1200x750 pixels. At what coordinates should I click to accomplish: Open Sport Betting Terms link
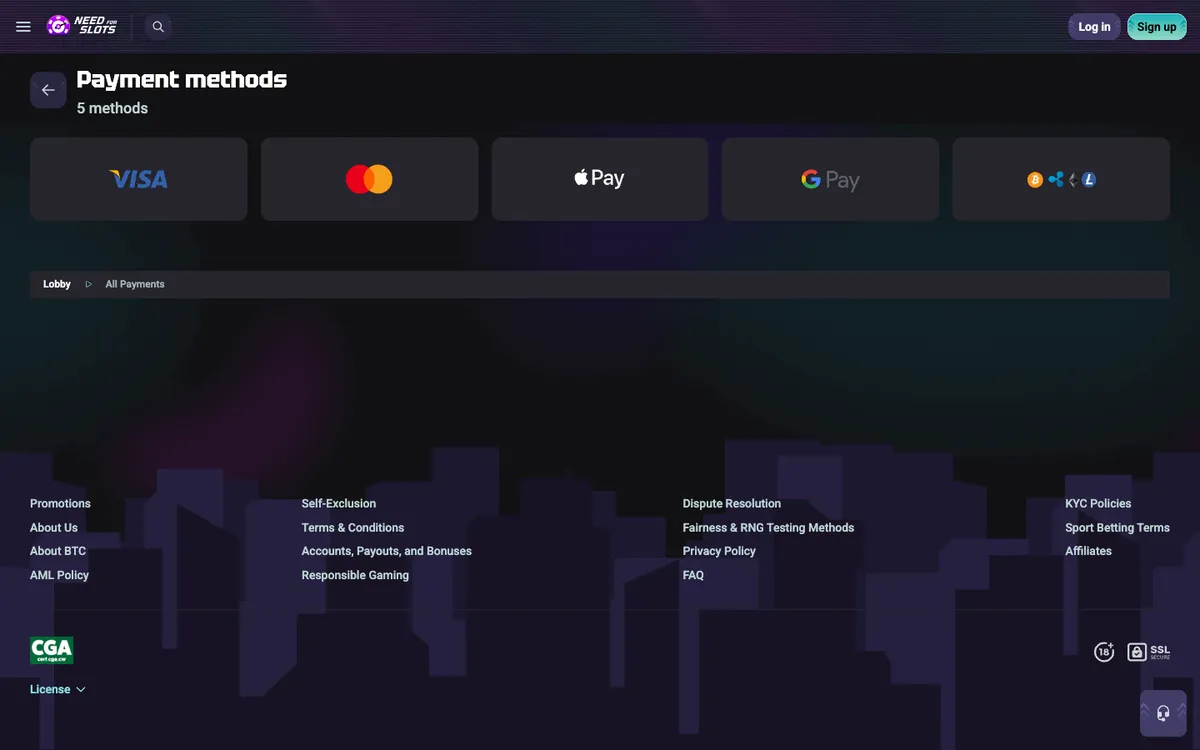click(1117, 527)
